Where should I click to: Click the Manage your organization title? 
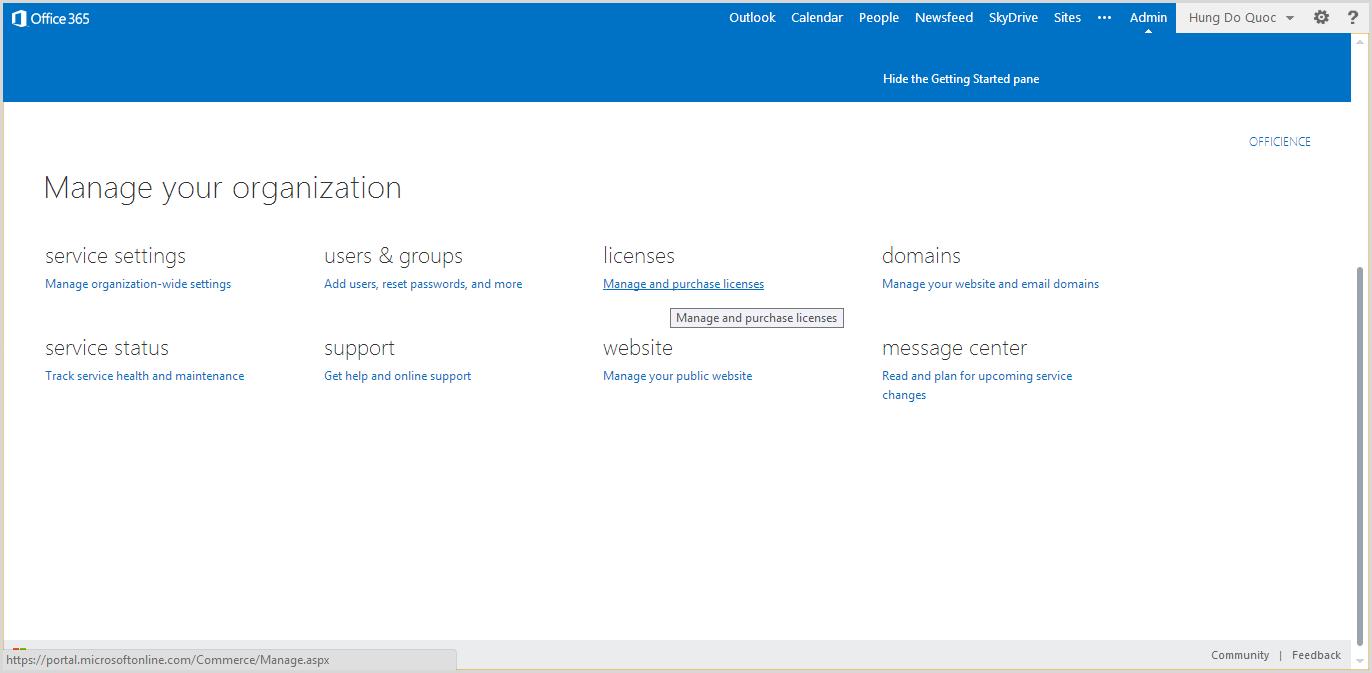222,188
